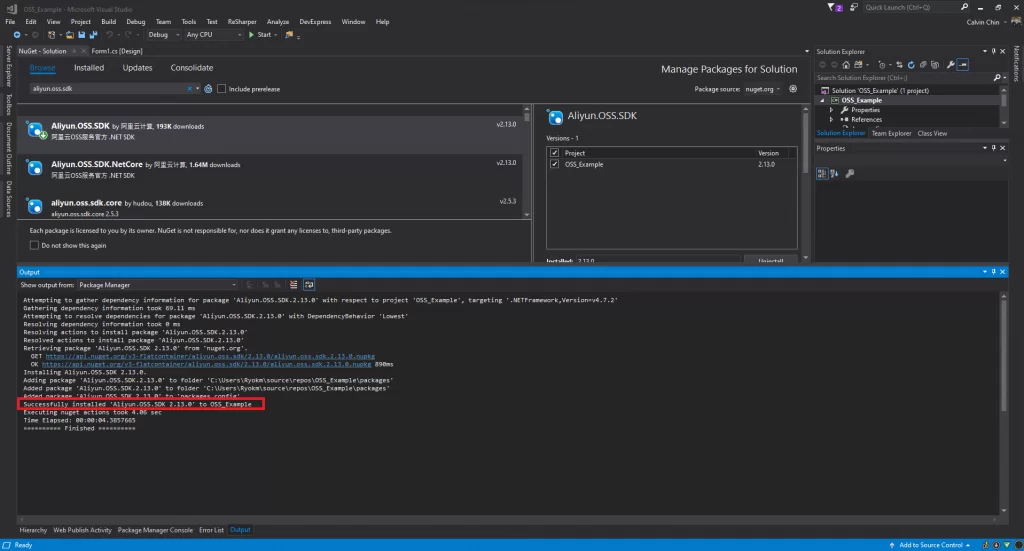The height and width of the screenshot is (551, 1024).
Task: Click the Solution Explorer search magnifier icon
Action: 997,78
